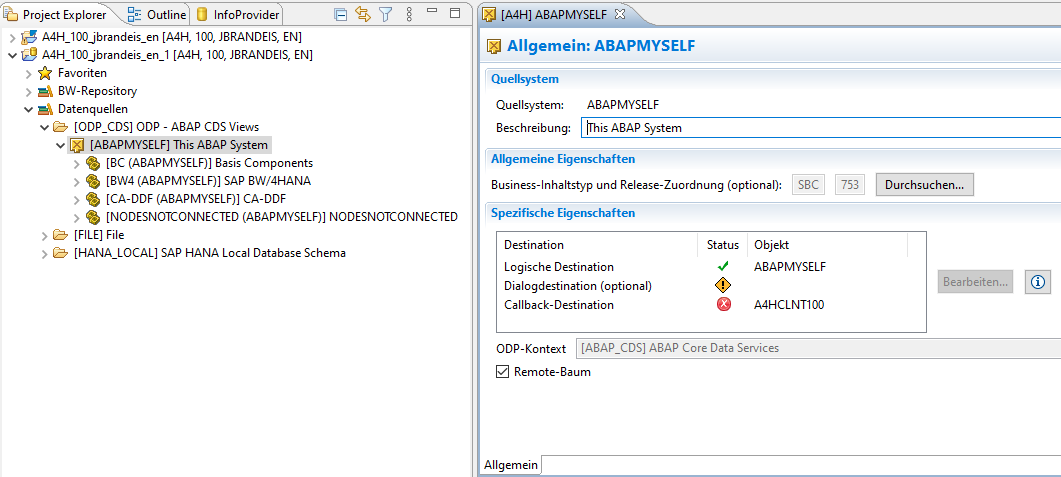Click the Durchsuchen... button
This screenshot has height=477, width=1061.
pos(925,185)
